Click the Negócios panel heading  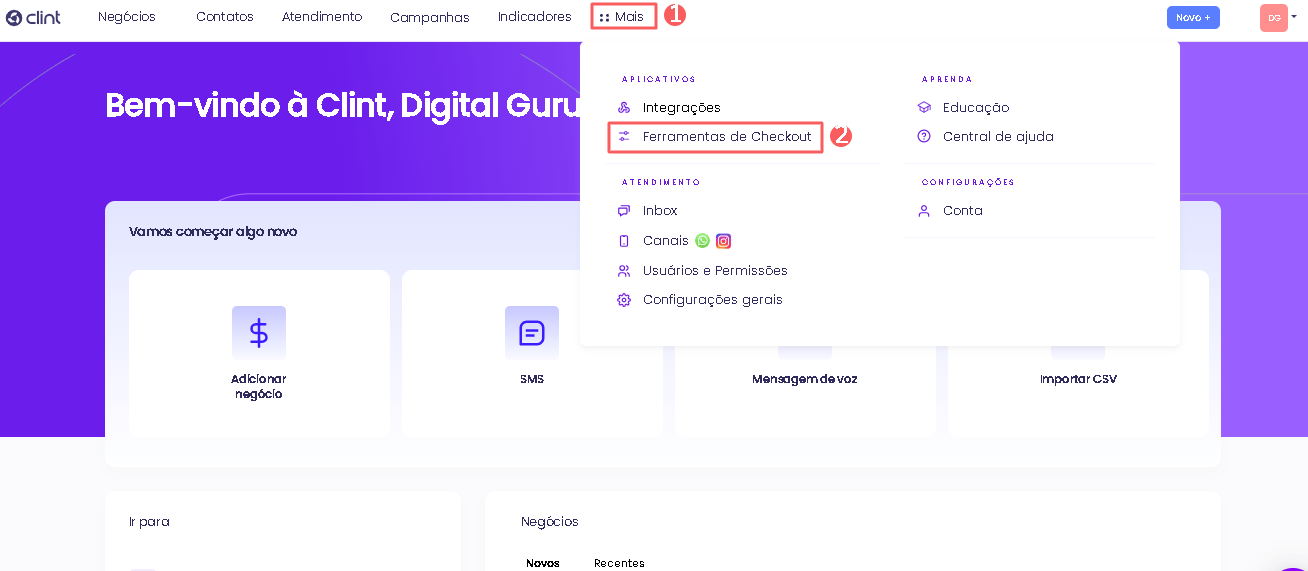pos(550,522)
